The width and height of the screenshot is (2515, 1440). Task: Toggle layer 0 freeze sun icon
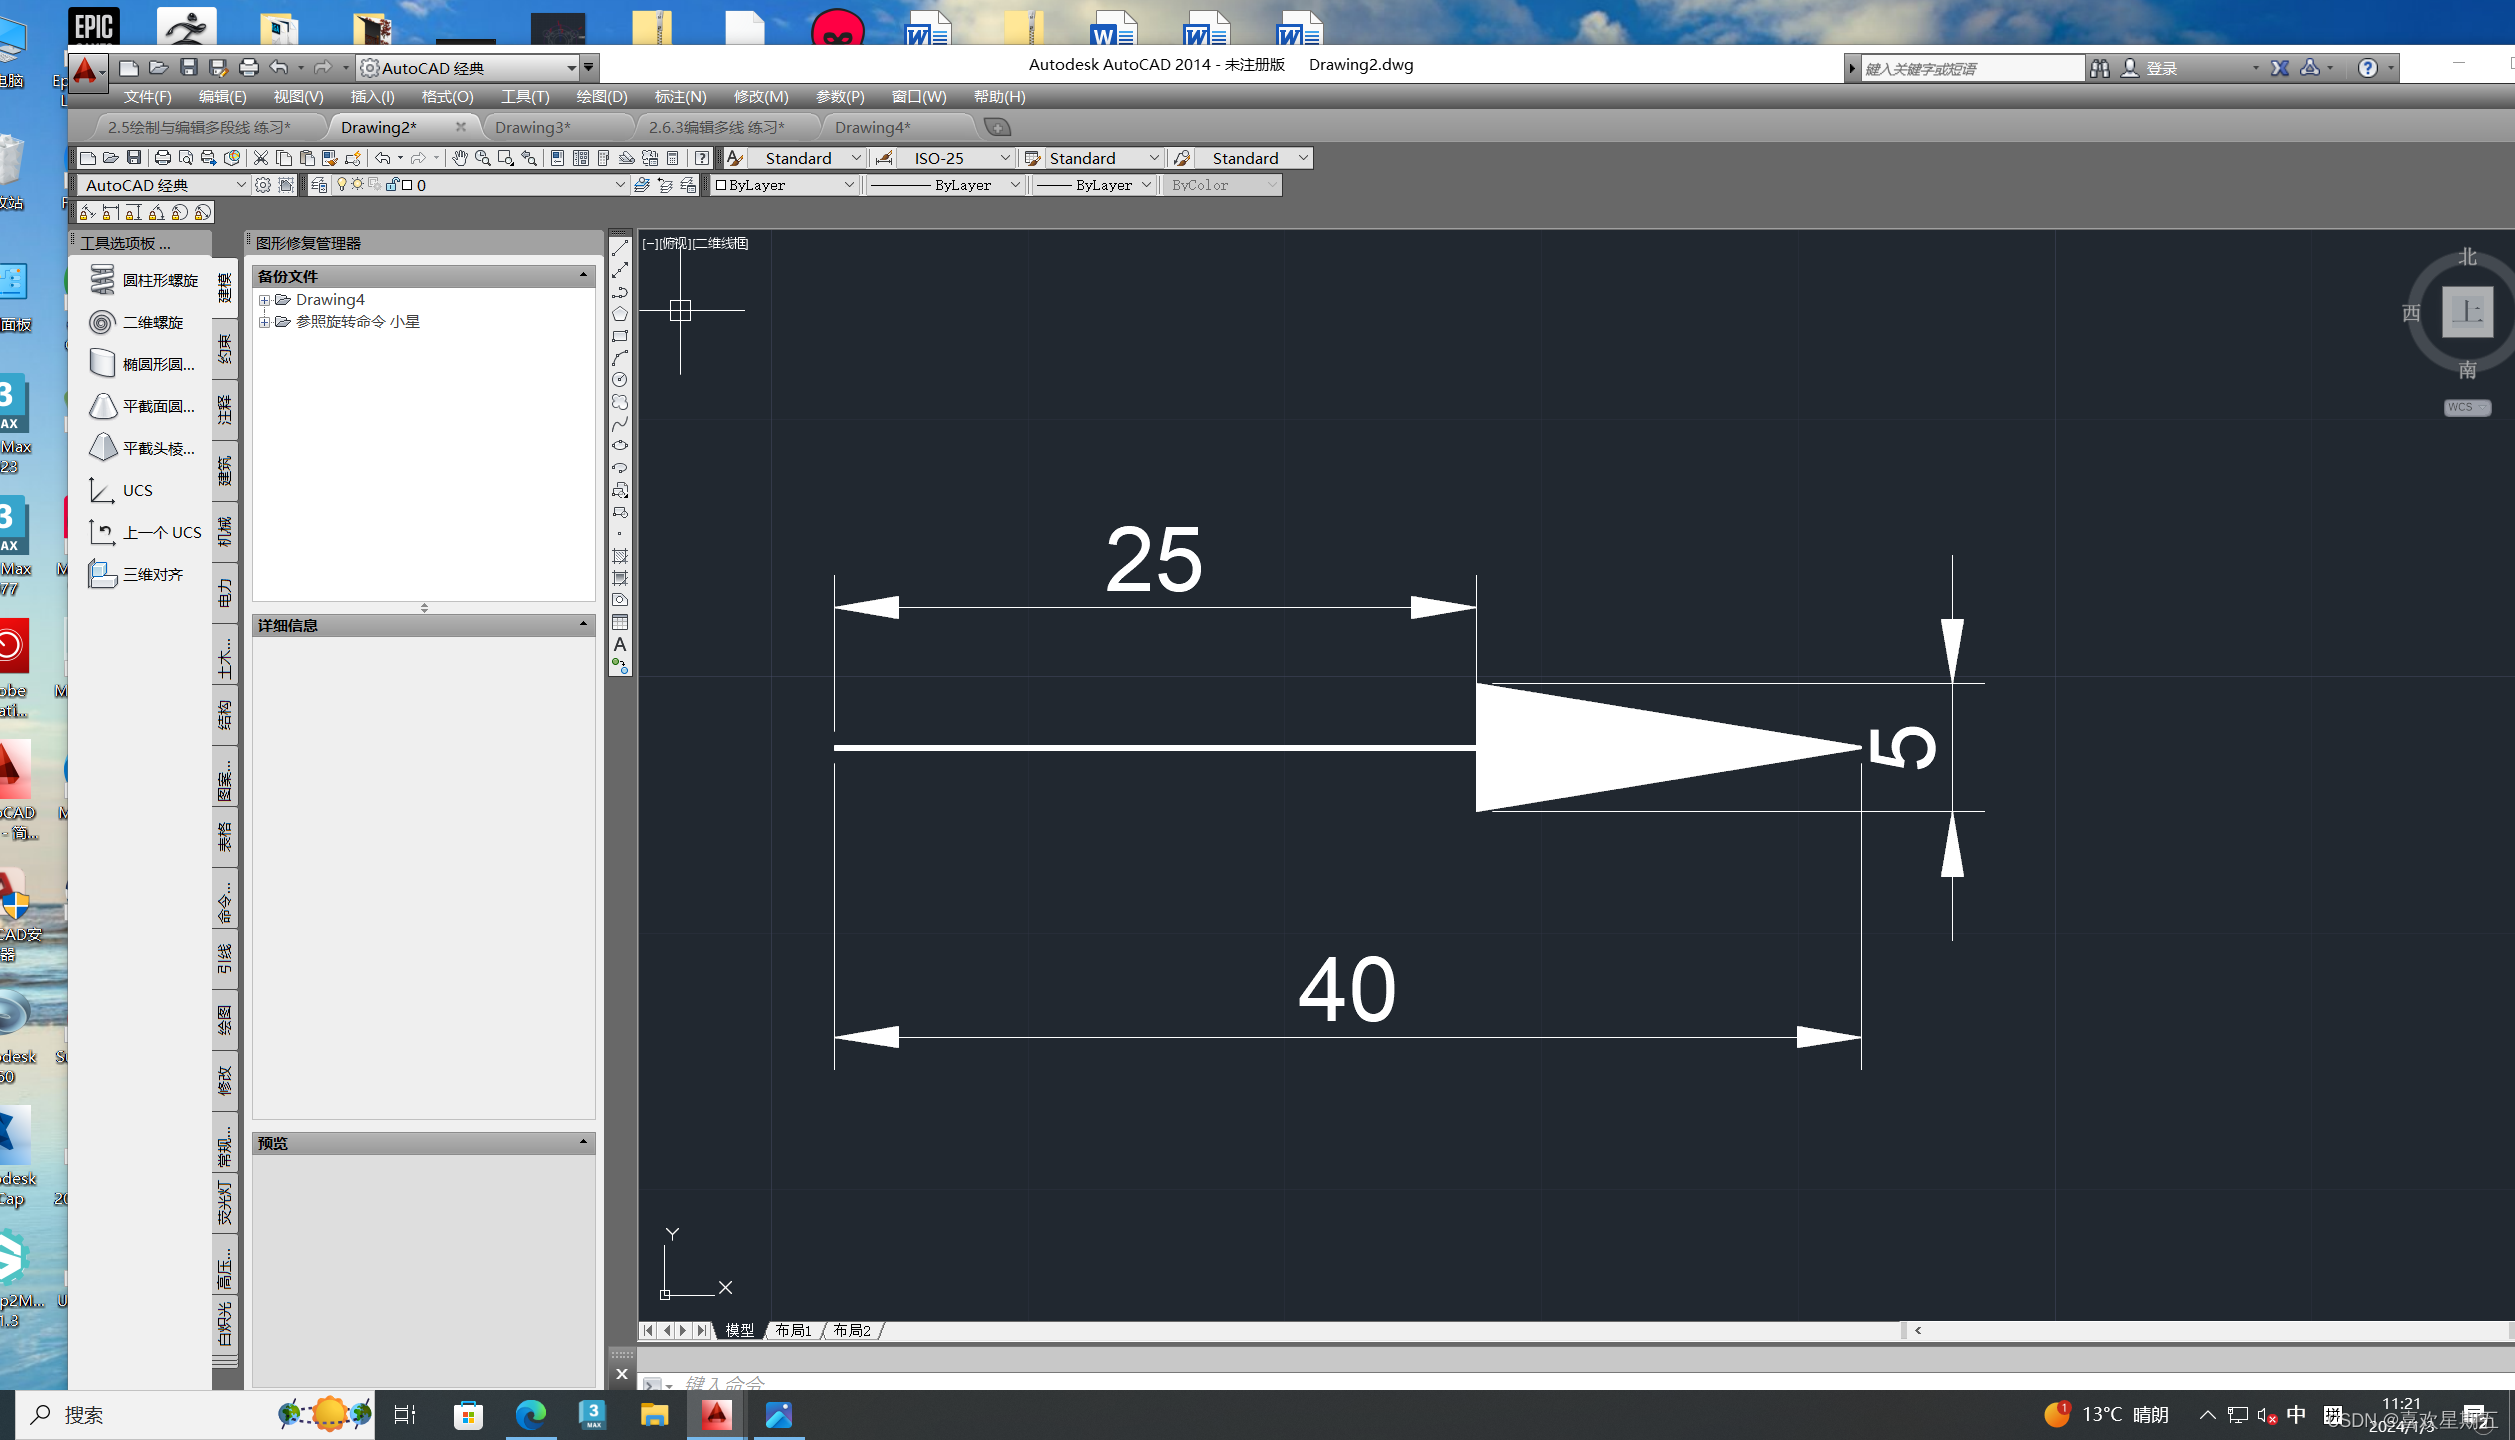tap(357, 184)
